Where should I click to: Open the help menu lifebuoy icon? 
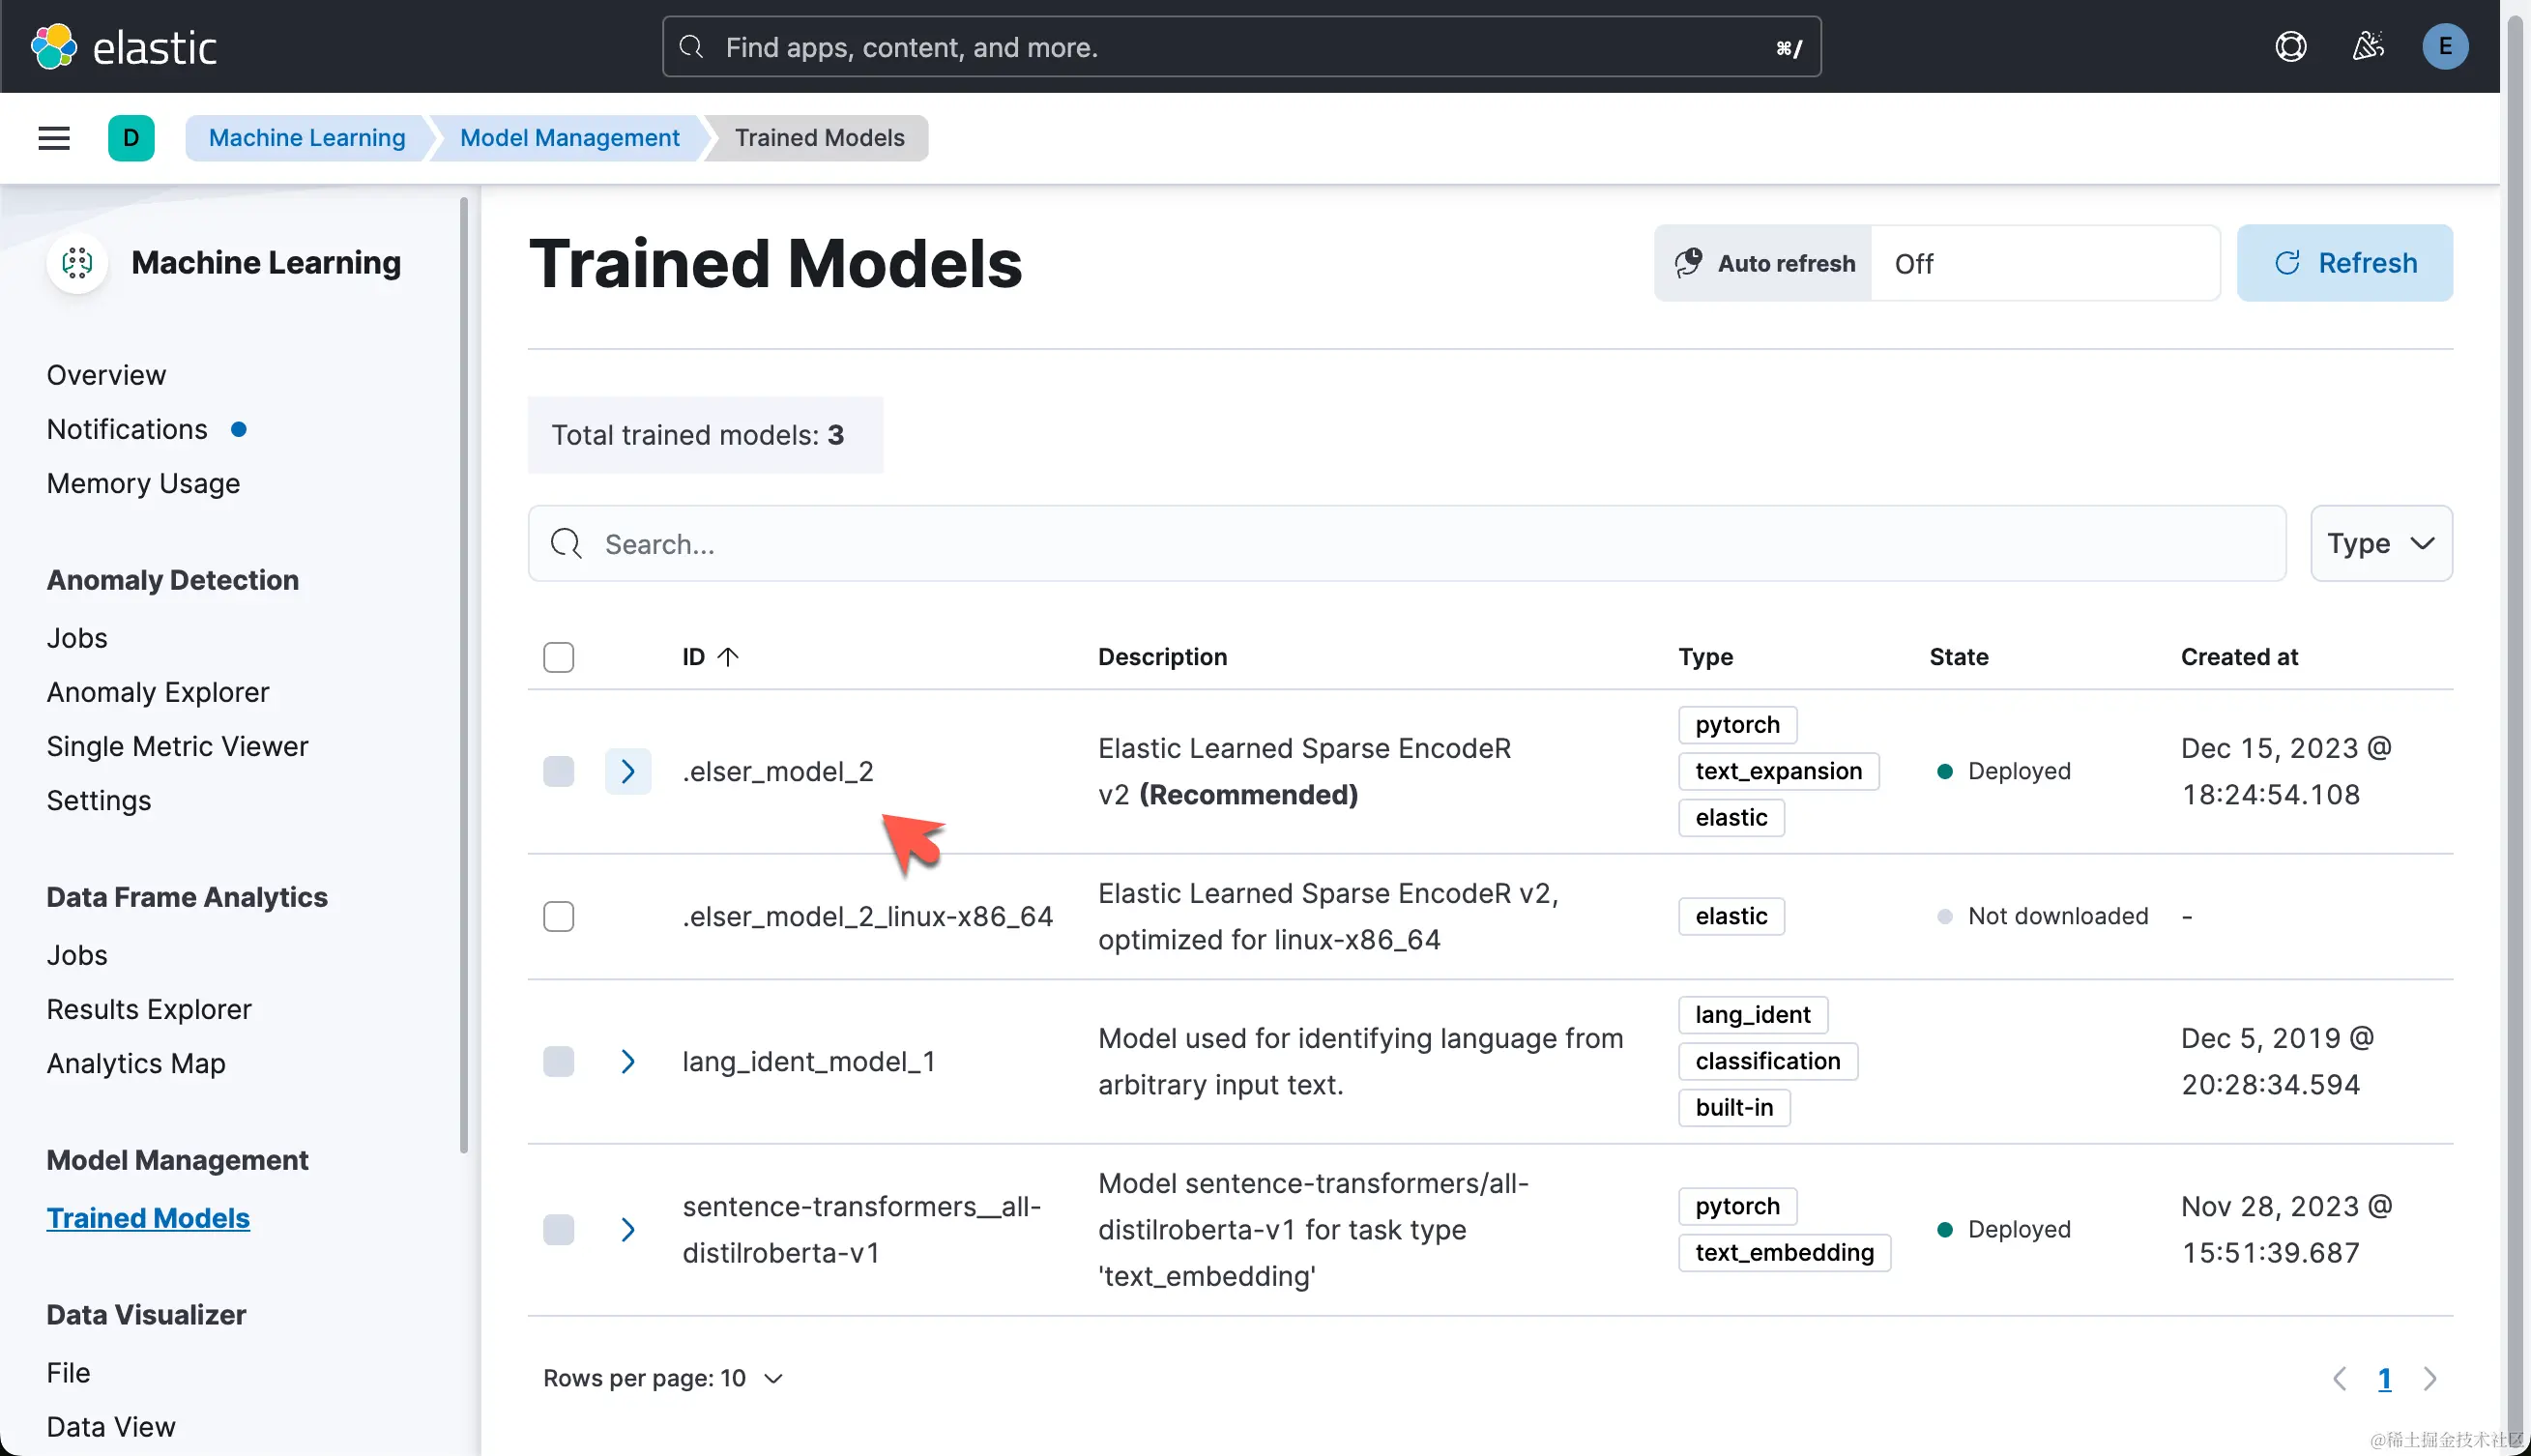click(x=2290, y=46)
